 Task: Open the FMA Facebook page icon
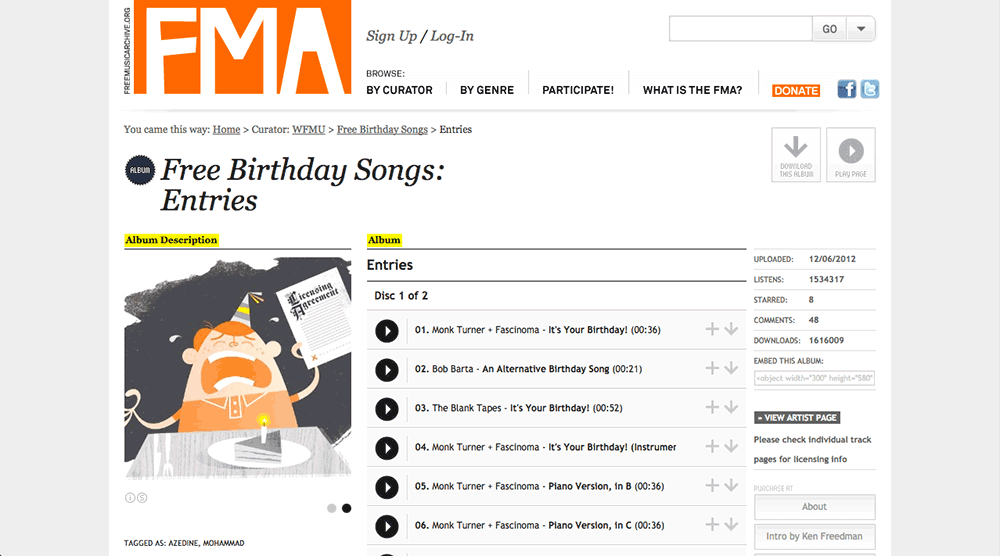[846, 89]
